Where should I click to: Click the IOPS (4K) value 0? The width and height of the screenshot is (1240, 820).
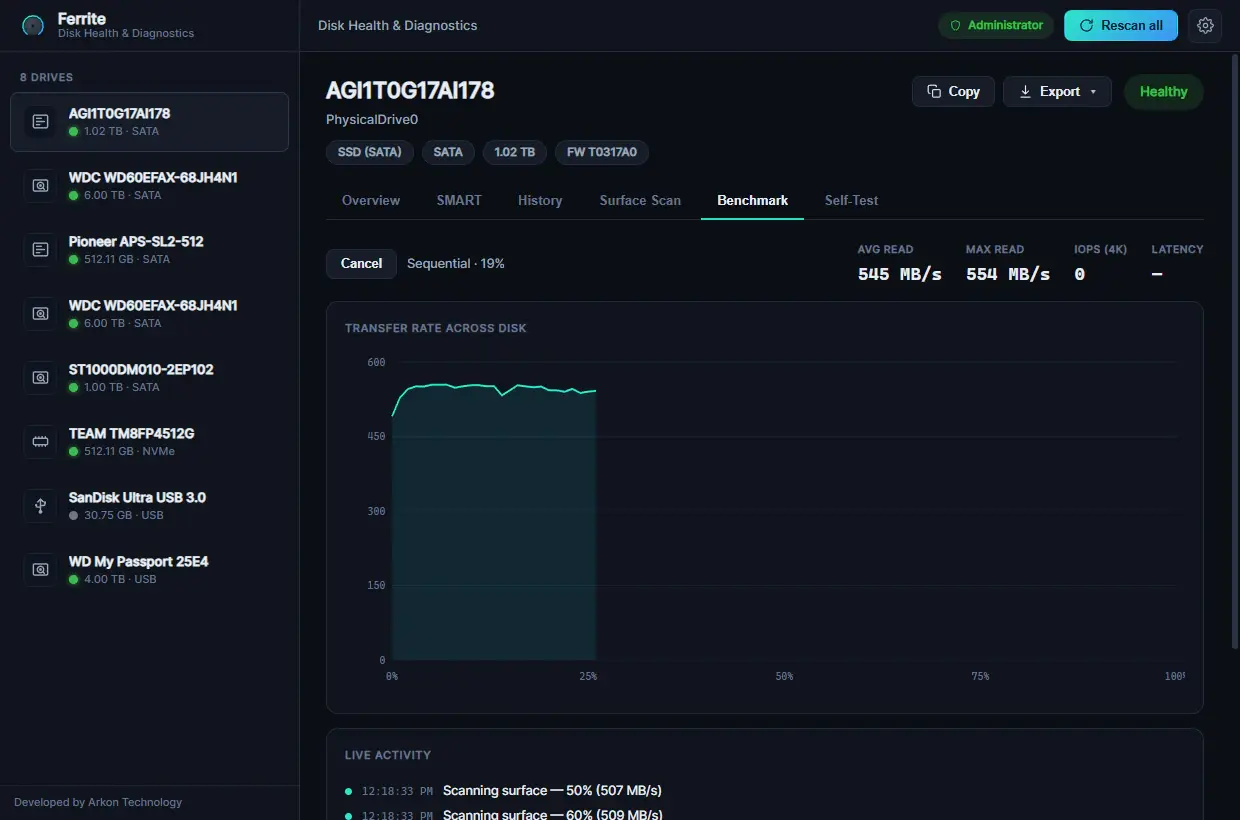(1079, 274)
